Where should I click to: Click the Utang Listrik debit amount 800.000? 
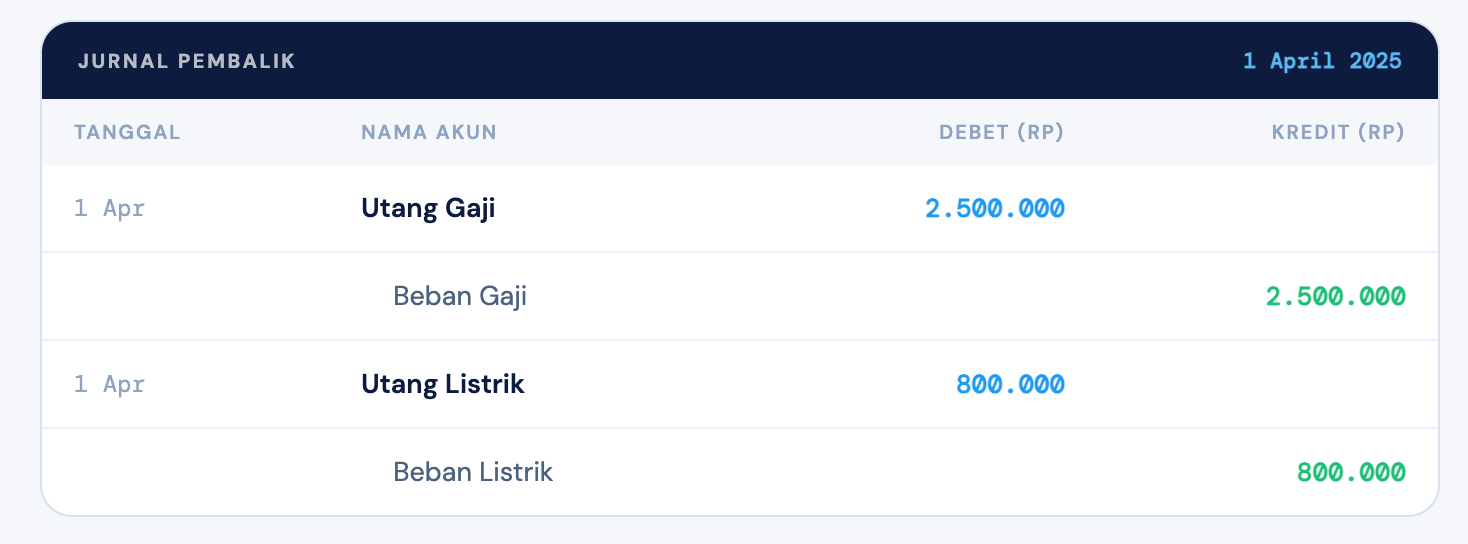click(1010, 384)
